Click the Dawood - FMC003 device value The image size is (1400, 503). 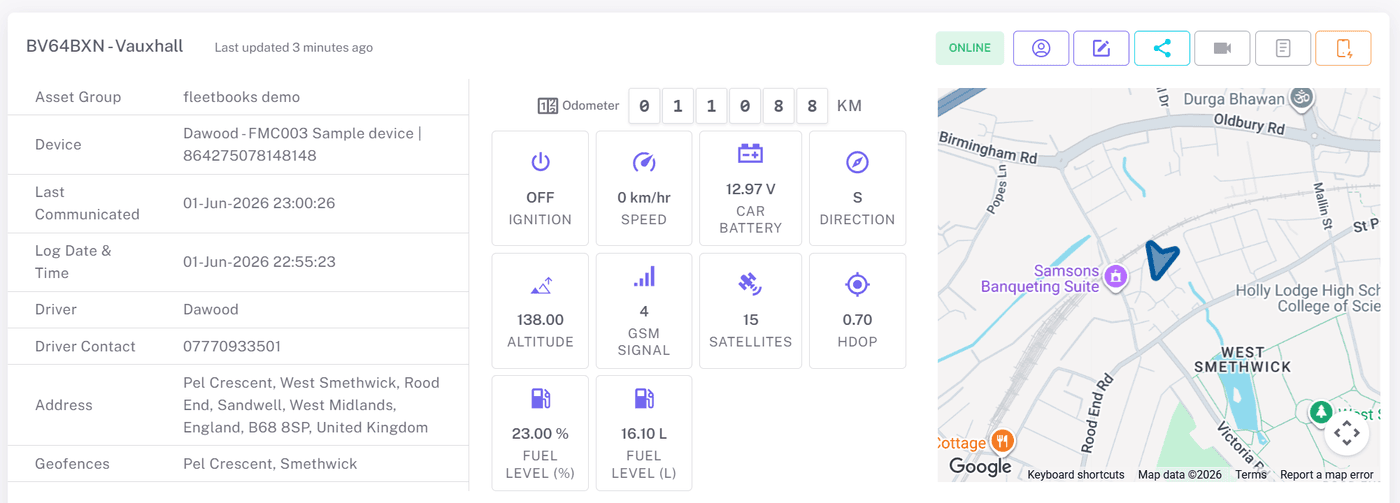(302, 144)
